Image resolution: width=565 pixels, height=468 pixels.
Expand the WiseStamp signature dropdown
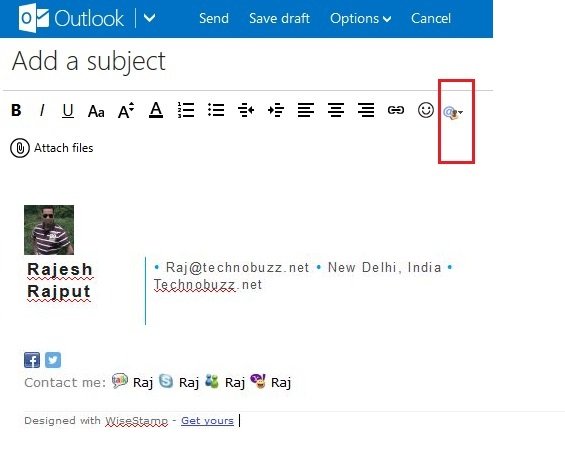(453, 113)
